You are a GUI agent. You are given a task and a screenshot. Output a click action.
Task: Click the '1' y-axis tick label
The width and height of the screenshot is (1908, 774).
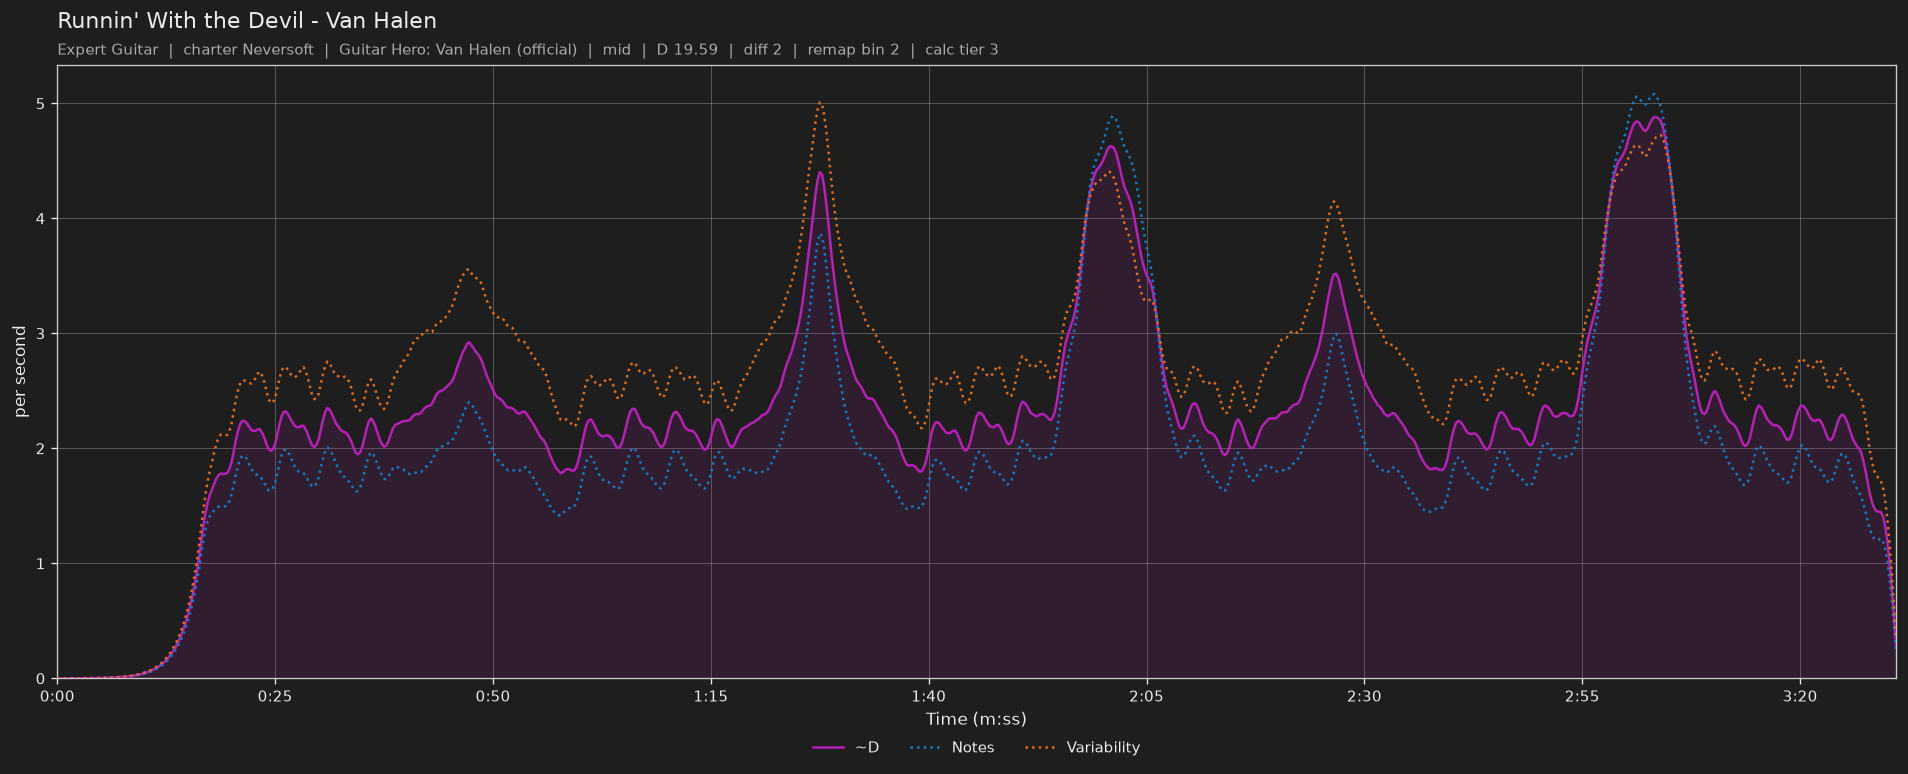pos(43,564)
